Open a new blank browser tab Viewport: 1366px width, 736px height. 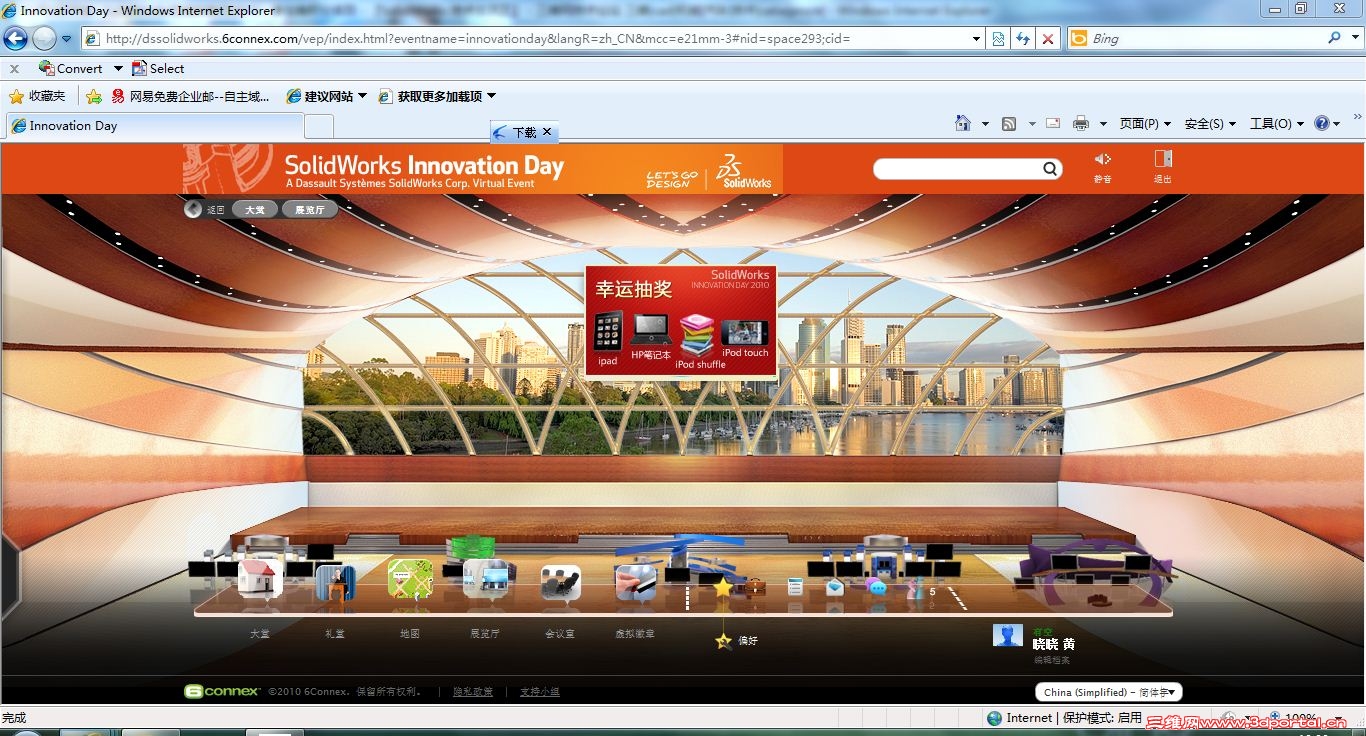click(x=319, y=126)
